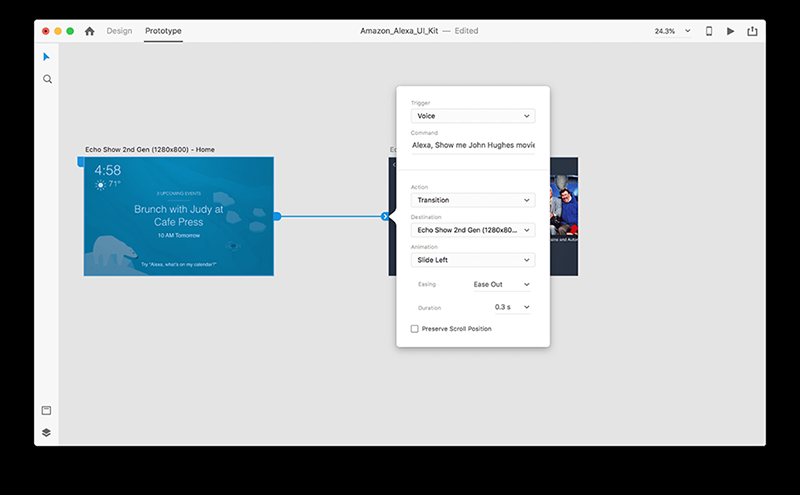Switch to the Prototype tab
This screenshot has height=495, width=800.
point(163,31)
